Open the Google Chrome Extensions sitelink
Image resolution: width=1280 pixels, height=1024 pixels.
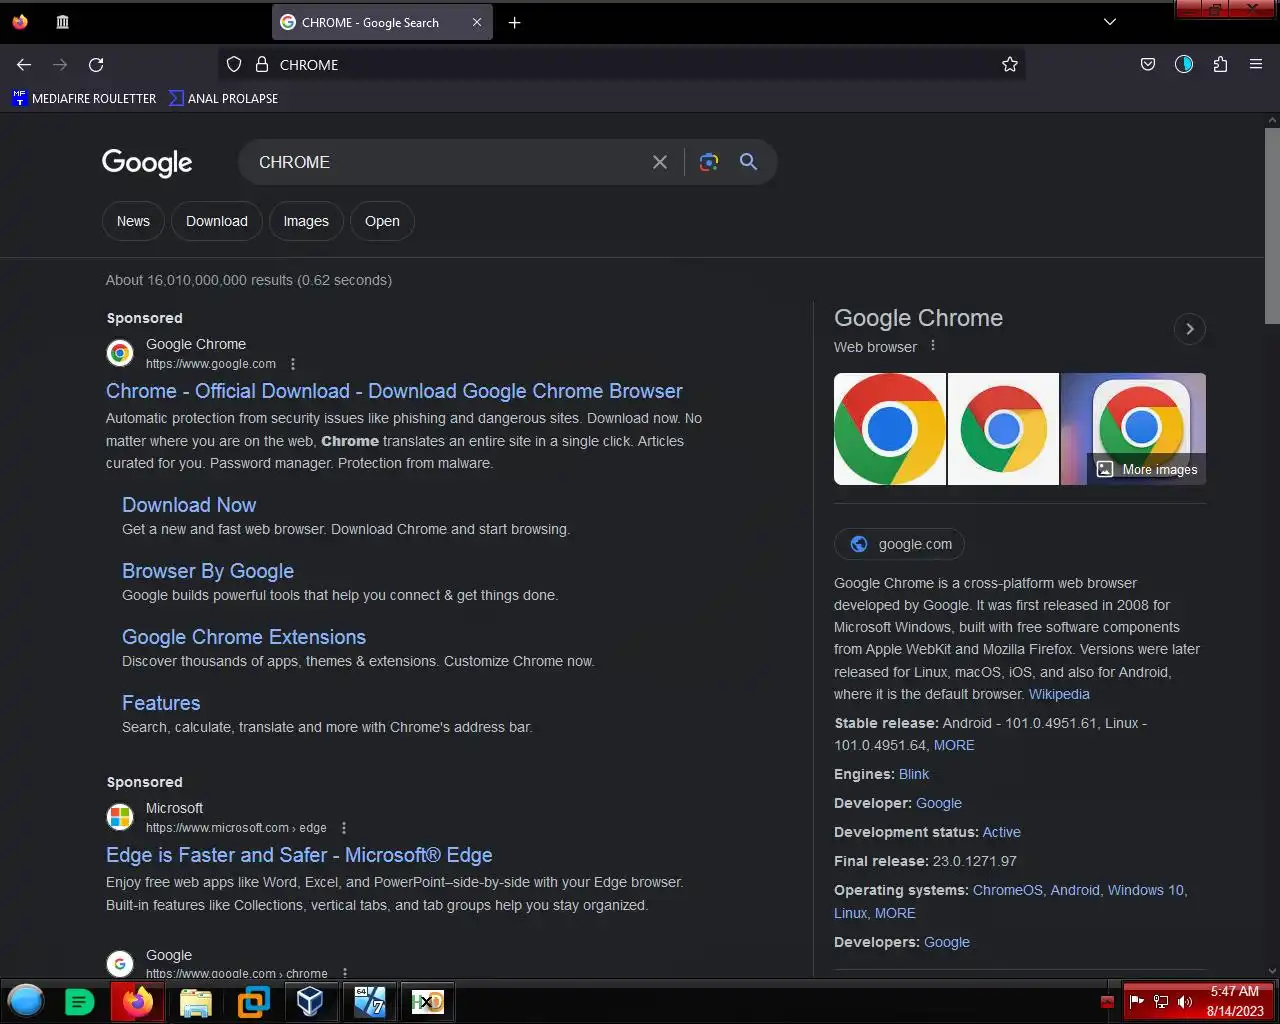[244, 637]
